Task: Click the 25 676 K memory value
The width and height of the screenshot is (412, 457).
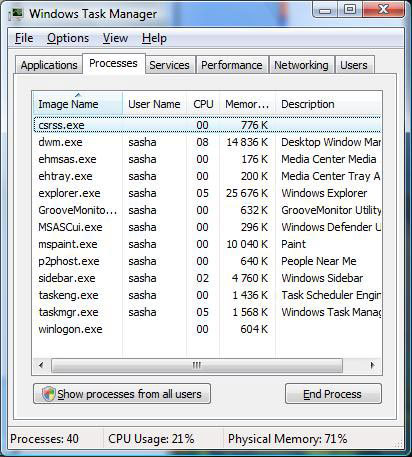Action: (x=247, y=193)
